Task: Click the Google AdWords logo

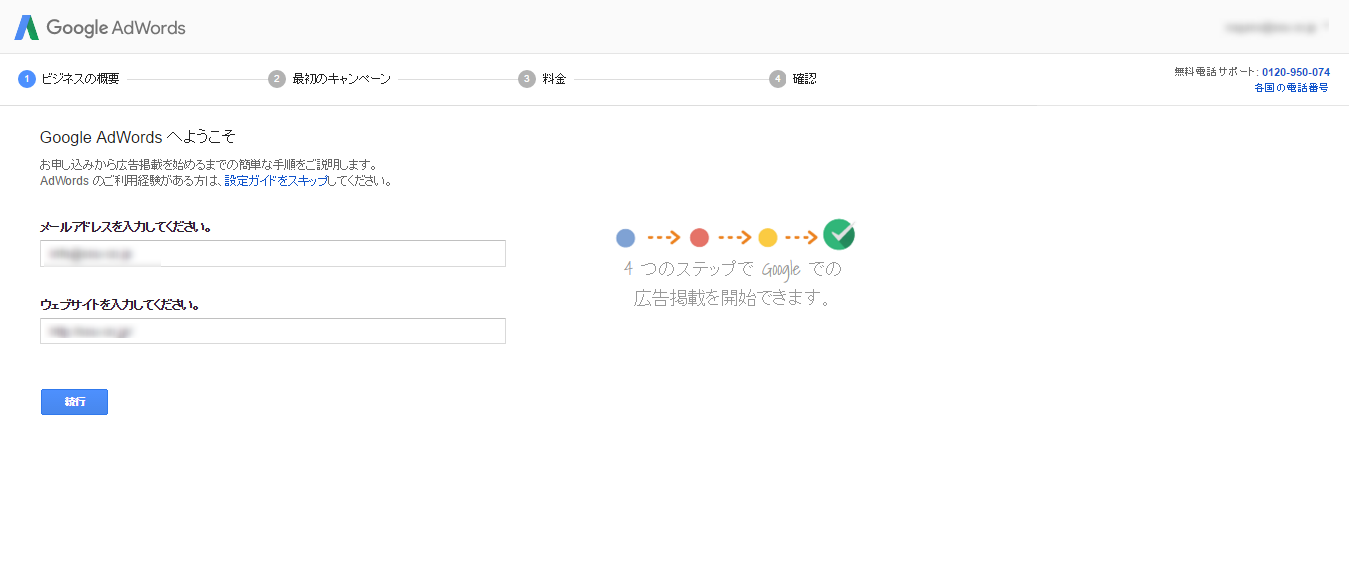Action: (100, 28)
